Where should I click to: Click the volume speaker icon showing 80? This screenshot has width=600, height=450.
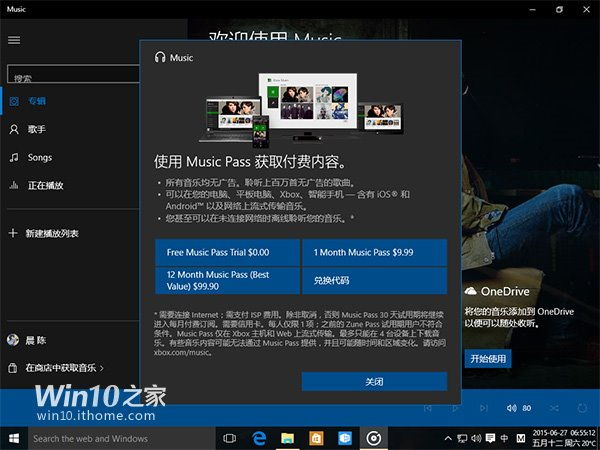[x=512, y=408]
